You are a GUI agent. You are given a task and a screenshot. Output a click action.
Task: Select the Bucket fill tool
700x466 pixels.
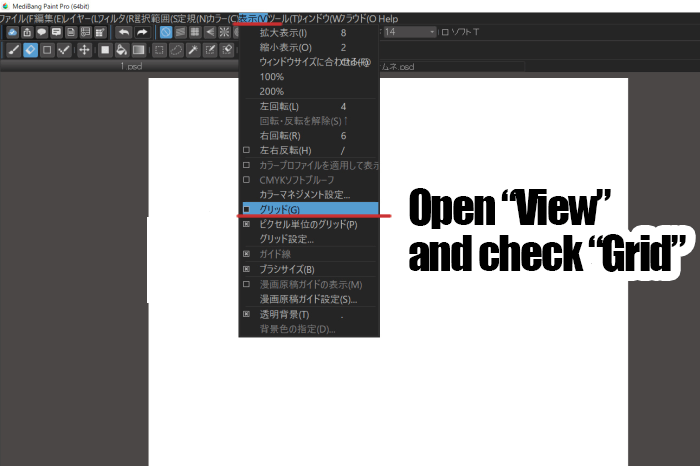(121, 50)
